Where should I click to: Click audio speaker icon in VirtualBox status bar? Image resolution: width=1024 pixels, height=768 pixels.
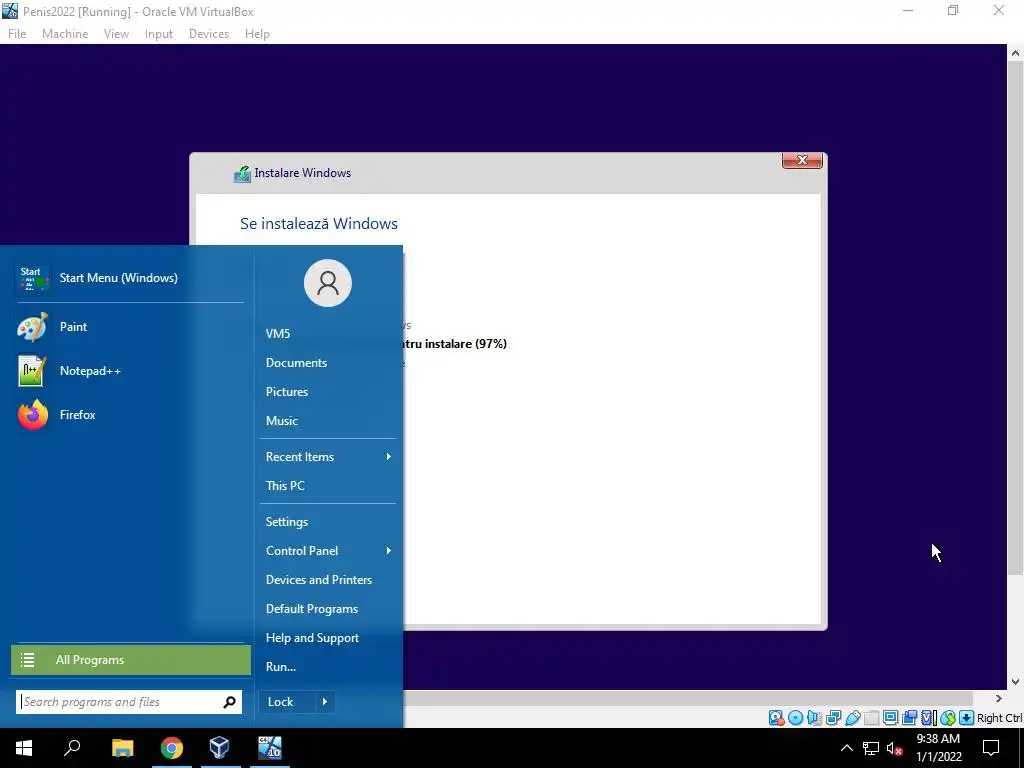coord(814,718)
